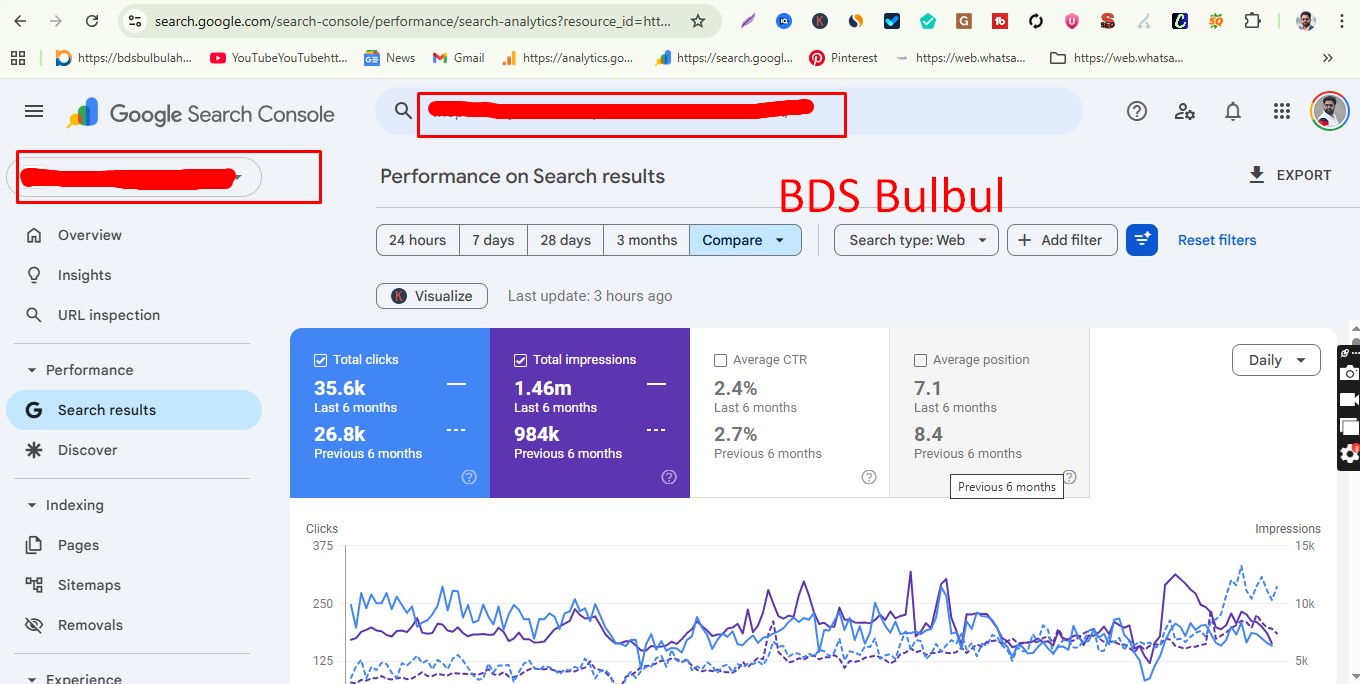Image resolution: width=1360 pixels, height=684 pixels.
Task: Open the Search Console help icon
Action: (x=1137, y=111)
